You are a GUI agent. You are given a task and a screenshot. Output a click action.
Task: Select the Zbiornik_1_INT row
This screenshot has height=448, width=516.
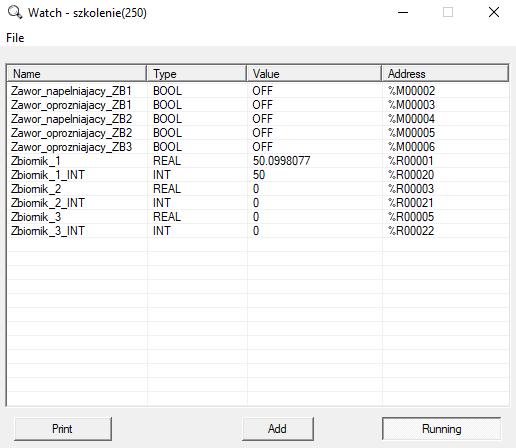(x=258, y=175)
